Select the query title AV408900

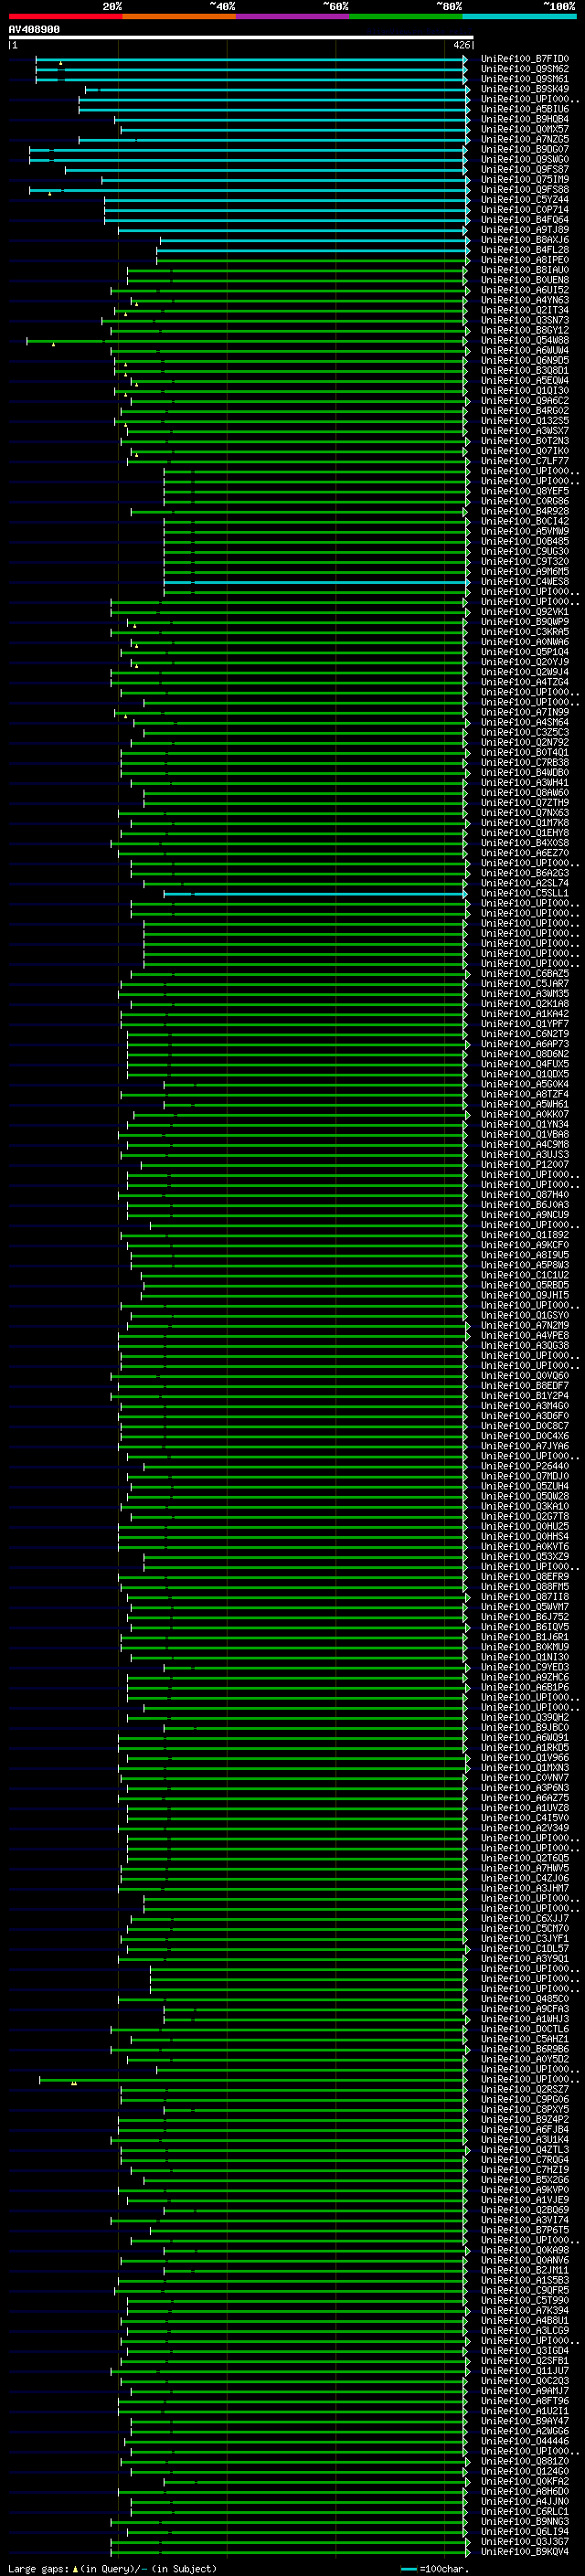pyautogui.click(x=34, y=29)
